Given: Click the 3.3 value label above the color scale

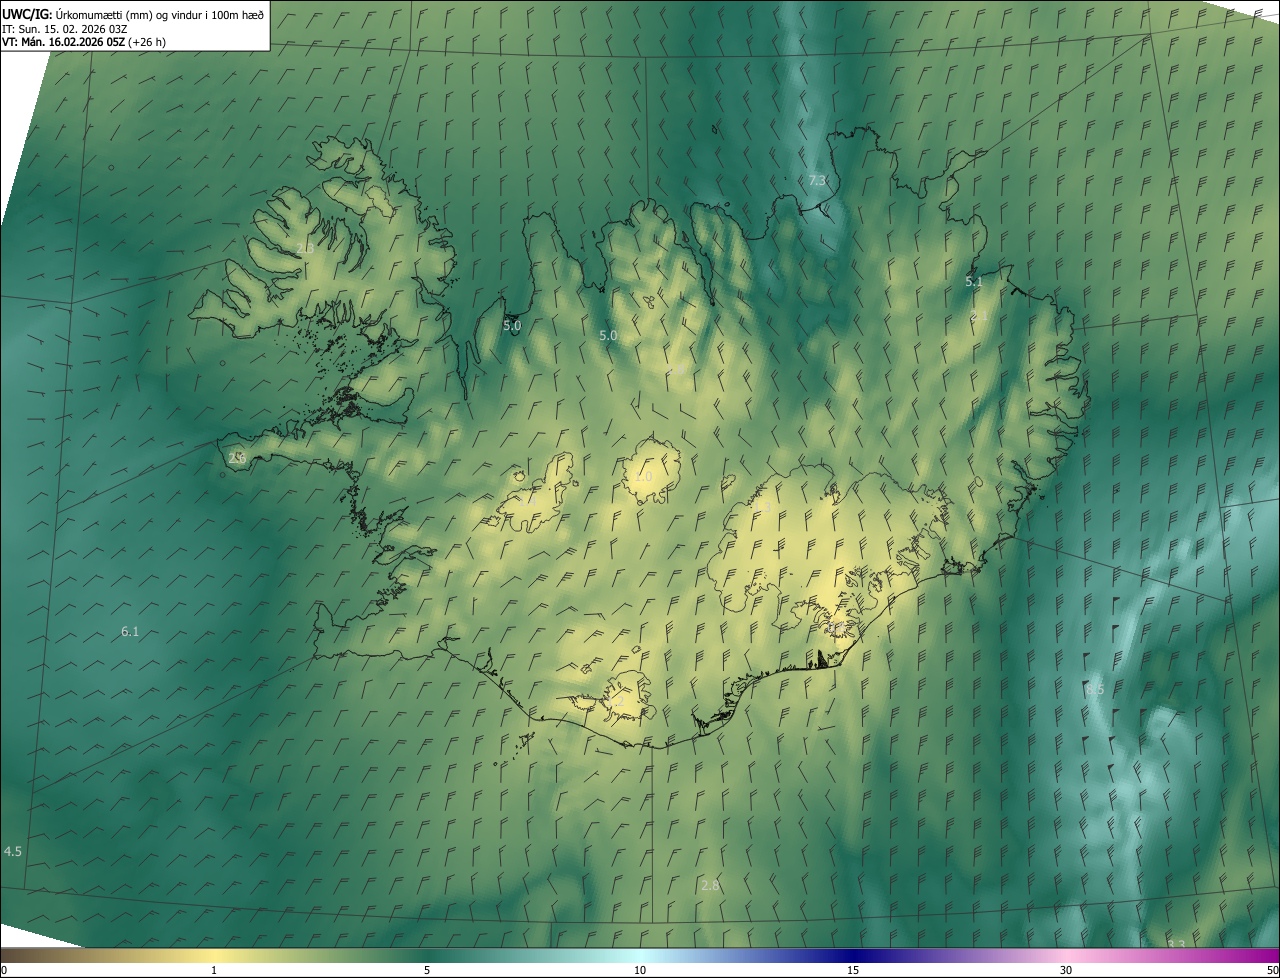Looking at the screenshot, I should coord(1176,944).
